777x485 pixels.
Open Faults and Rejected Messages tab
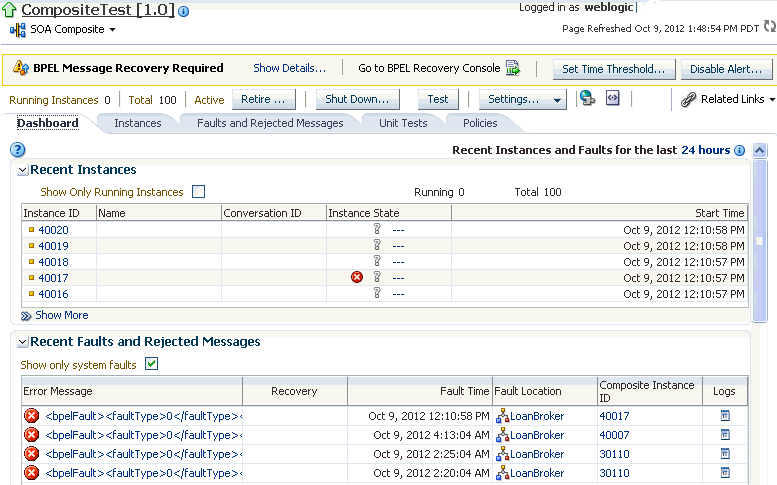click(x=270, y=123)
